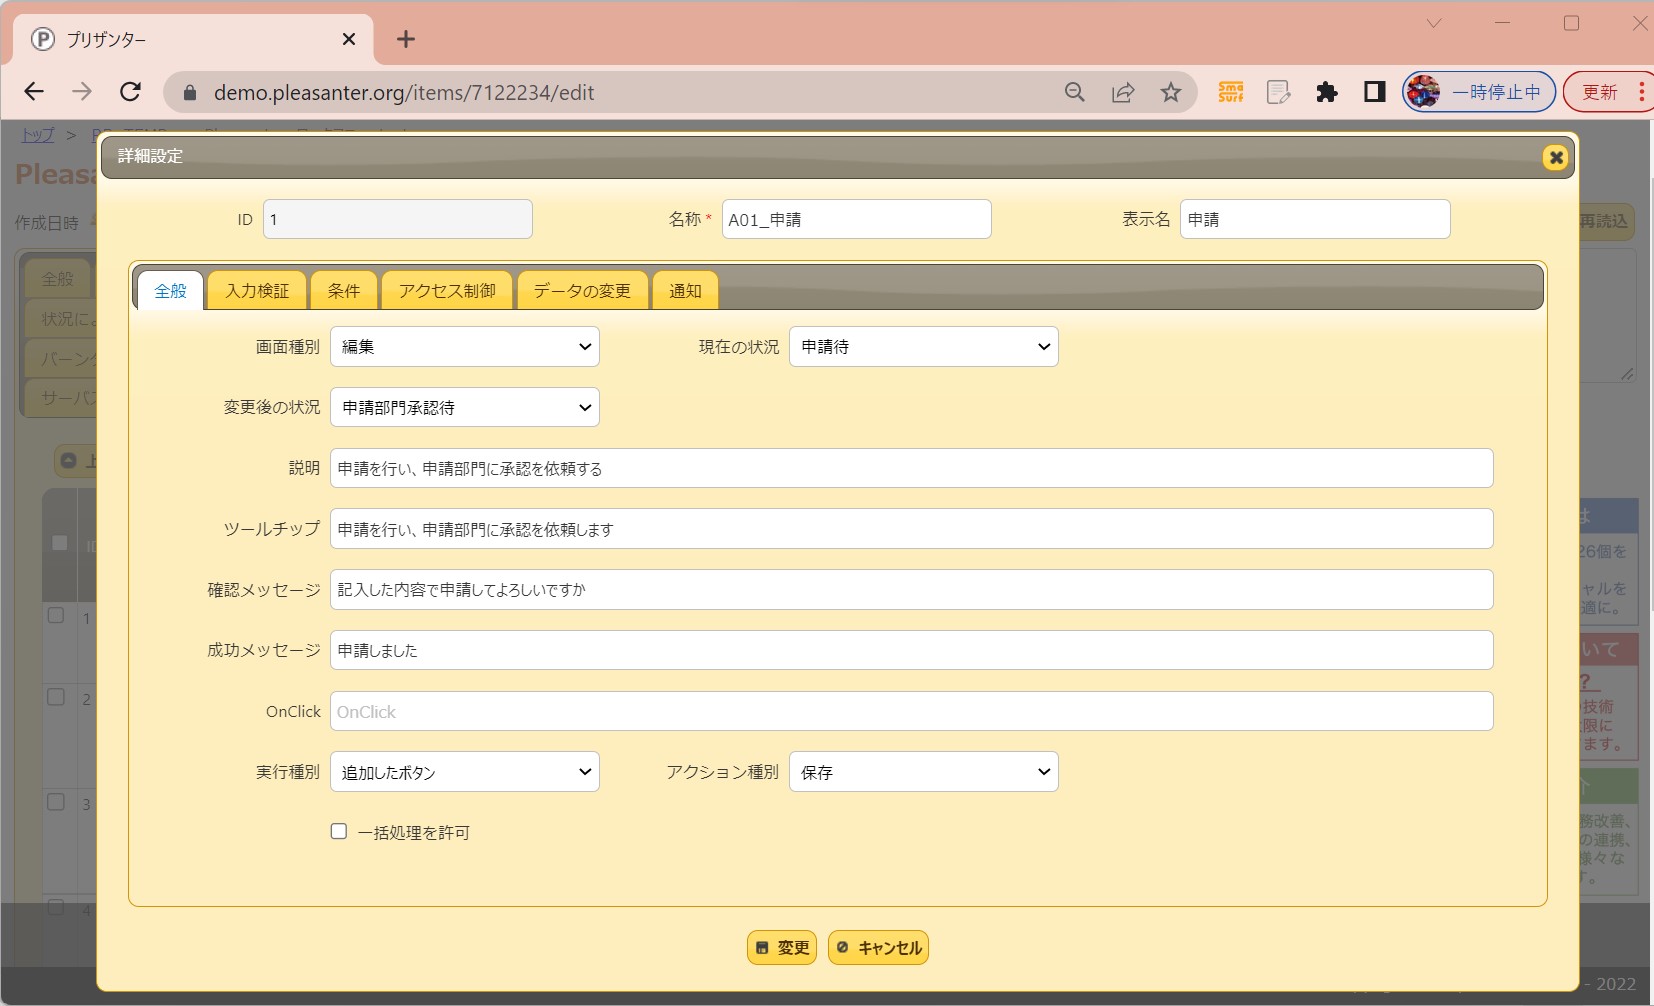The width and height of the screenshot is (1654, 1006).
Task: Click the トップ breadcrumb link
Action: click(38, 135)
